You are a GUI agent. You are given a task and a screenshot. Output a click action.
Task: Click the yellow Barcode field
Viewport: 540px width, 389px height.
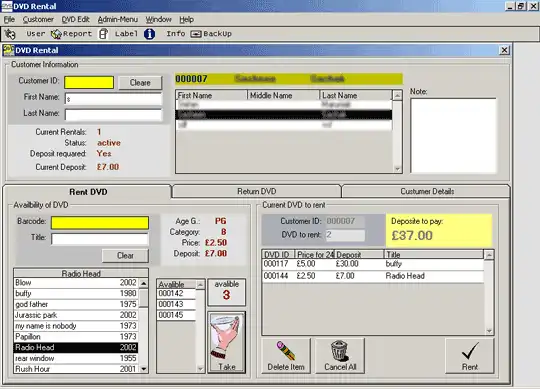coord(100,223)
